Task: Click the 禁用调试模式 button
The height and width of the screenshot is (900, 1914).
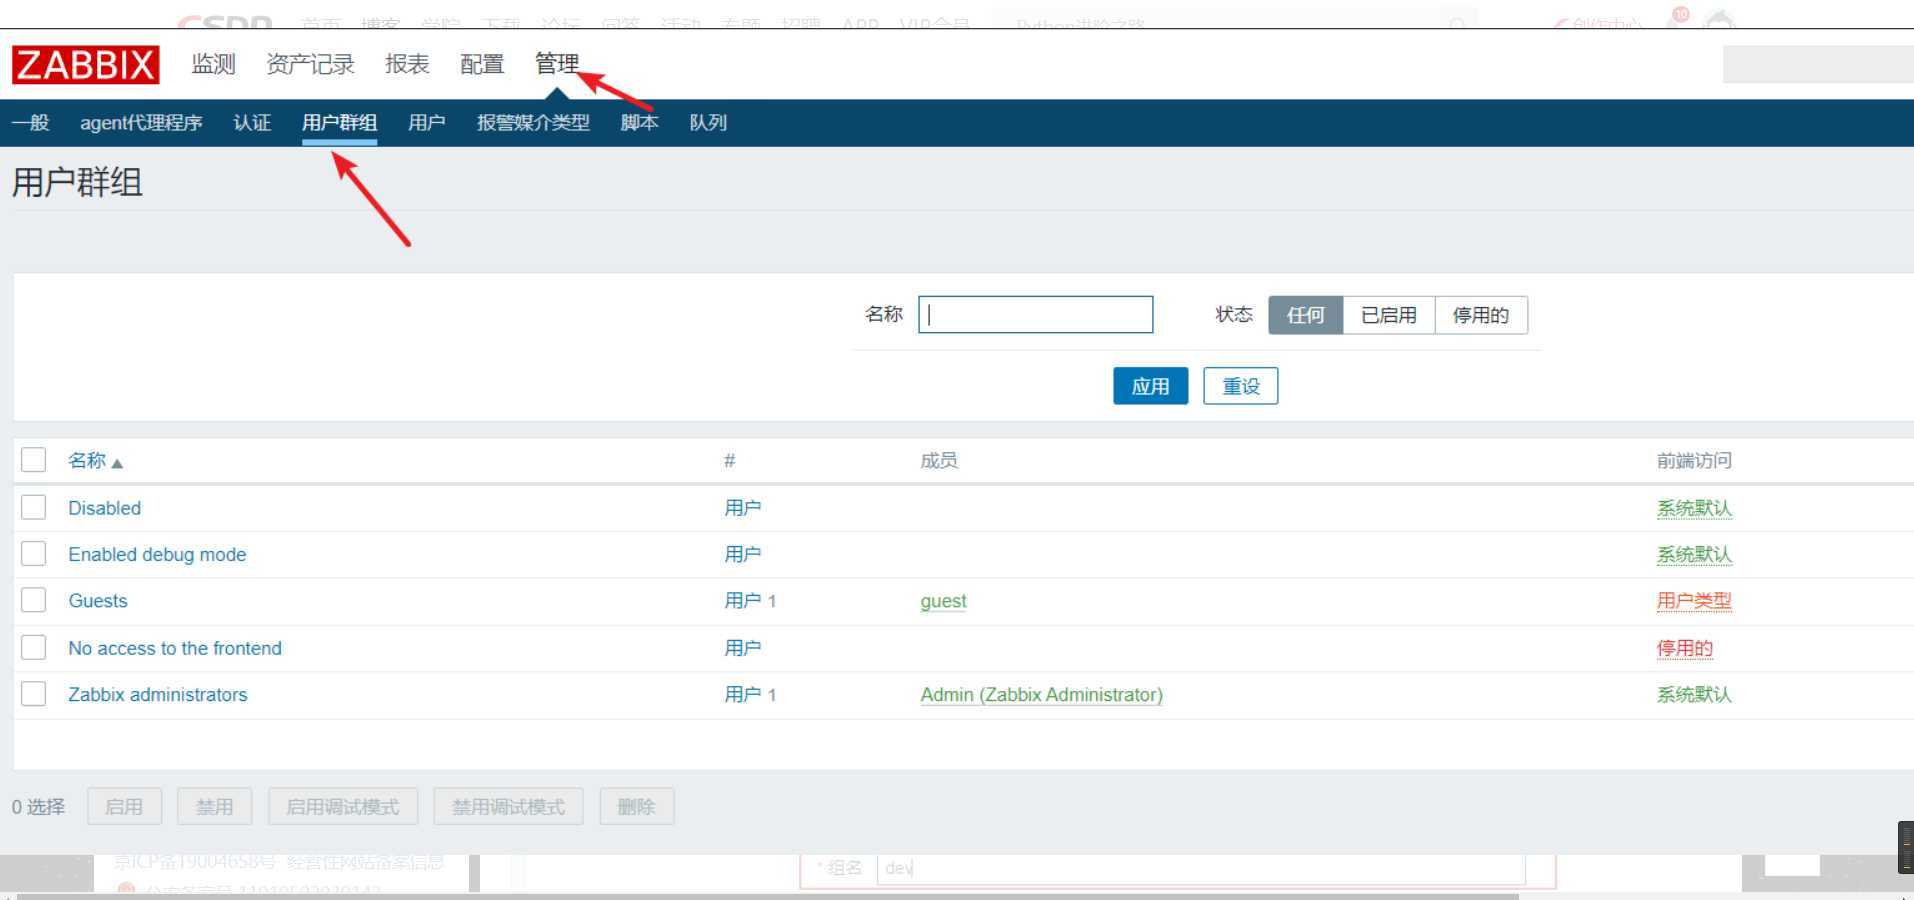Action: [508, 806]
